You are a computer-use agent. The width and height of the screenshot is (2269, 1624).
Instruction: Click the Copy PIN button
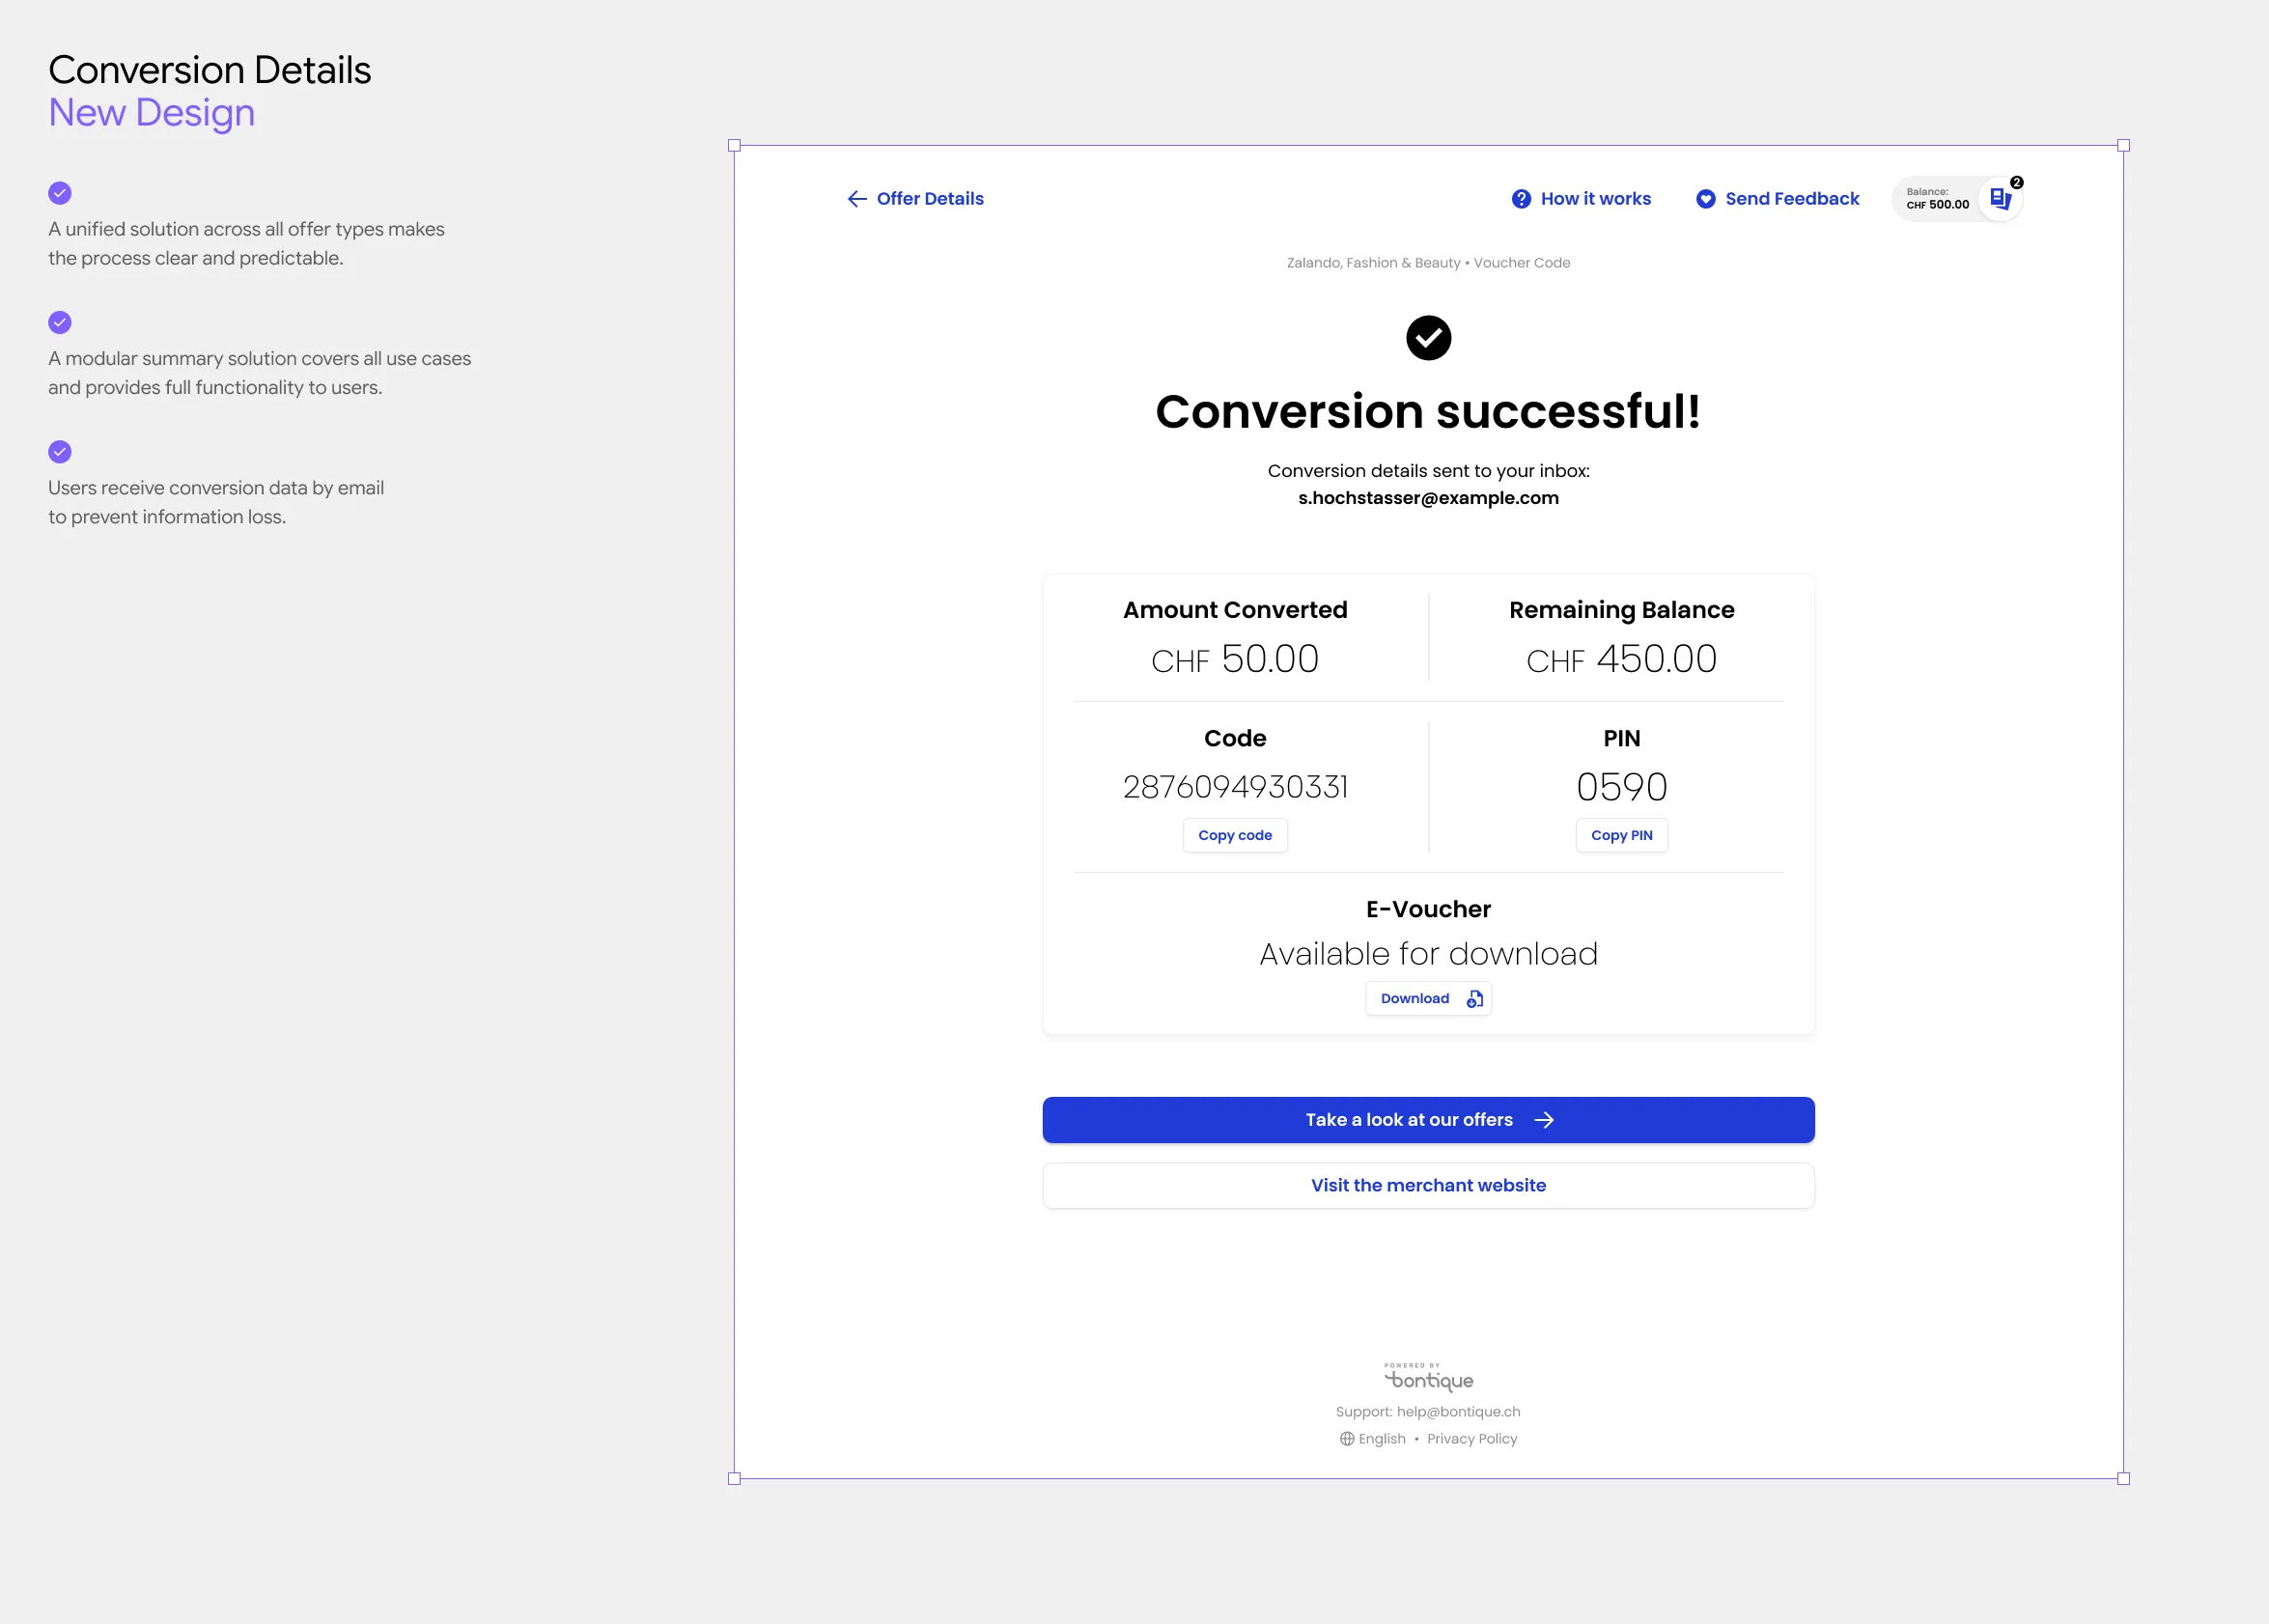(x=1621, y=835)
